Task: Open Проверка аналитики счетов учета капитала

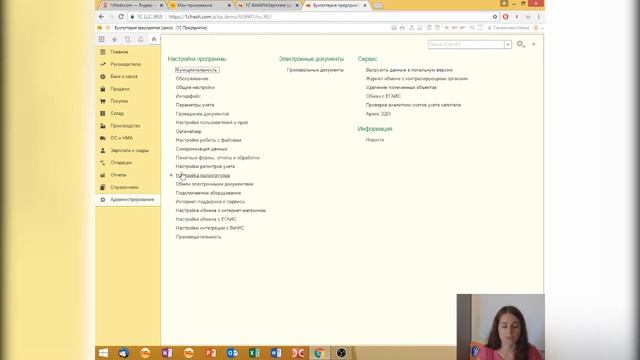Action: point(413,105)
